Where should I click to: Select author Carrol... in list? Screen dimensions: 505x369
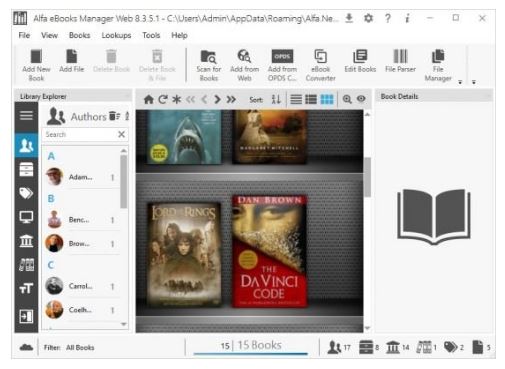click(x=82, y=286)
